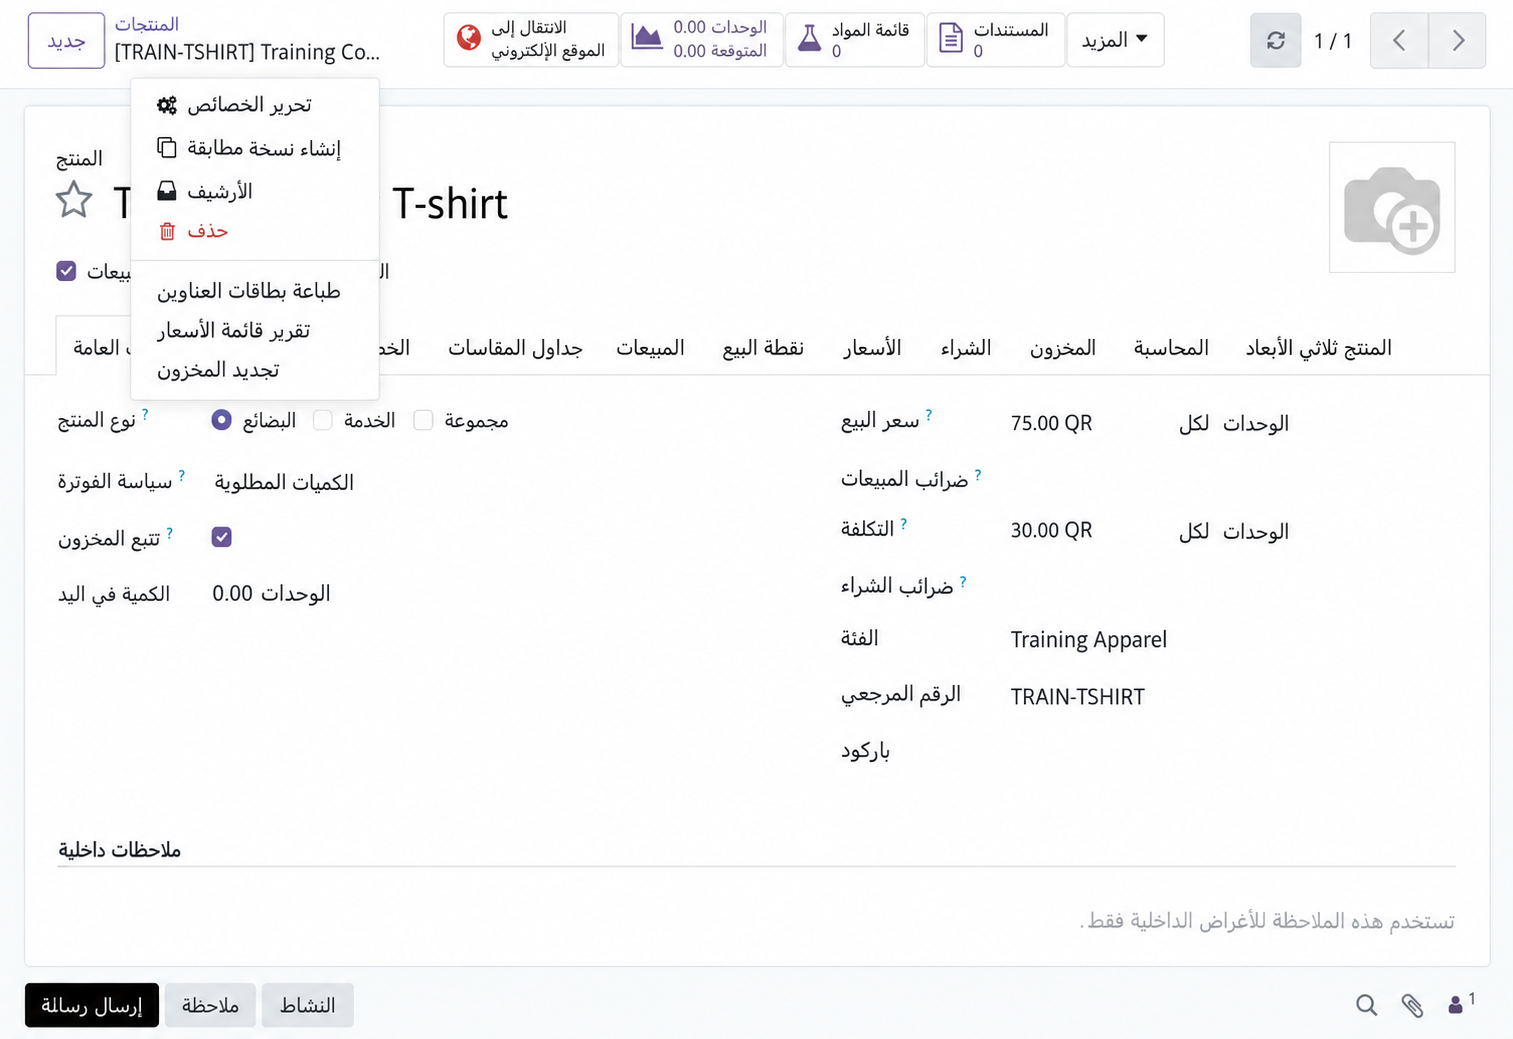This screenshot has width=1513, height=1039.
Task: Click the favorite star icon
Action: click(x=74, y=200)
